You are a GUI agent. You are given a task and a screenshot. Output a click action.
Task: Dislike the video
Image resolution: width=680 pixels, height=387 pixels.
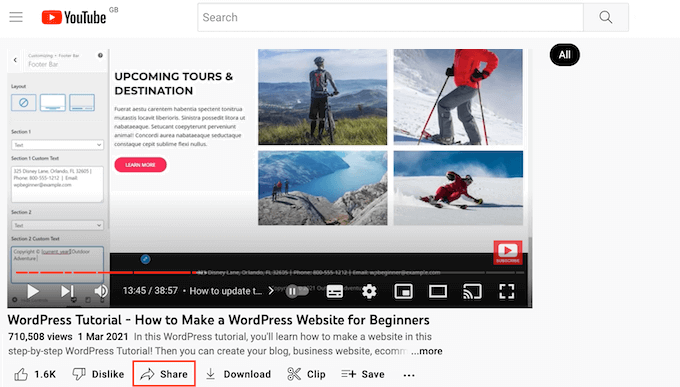pyautogui.click(x=98, y=374)
